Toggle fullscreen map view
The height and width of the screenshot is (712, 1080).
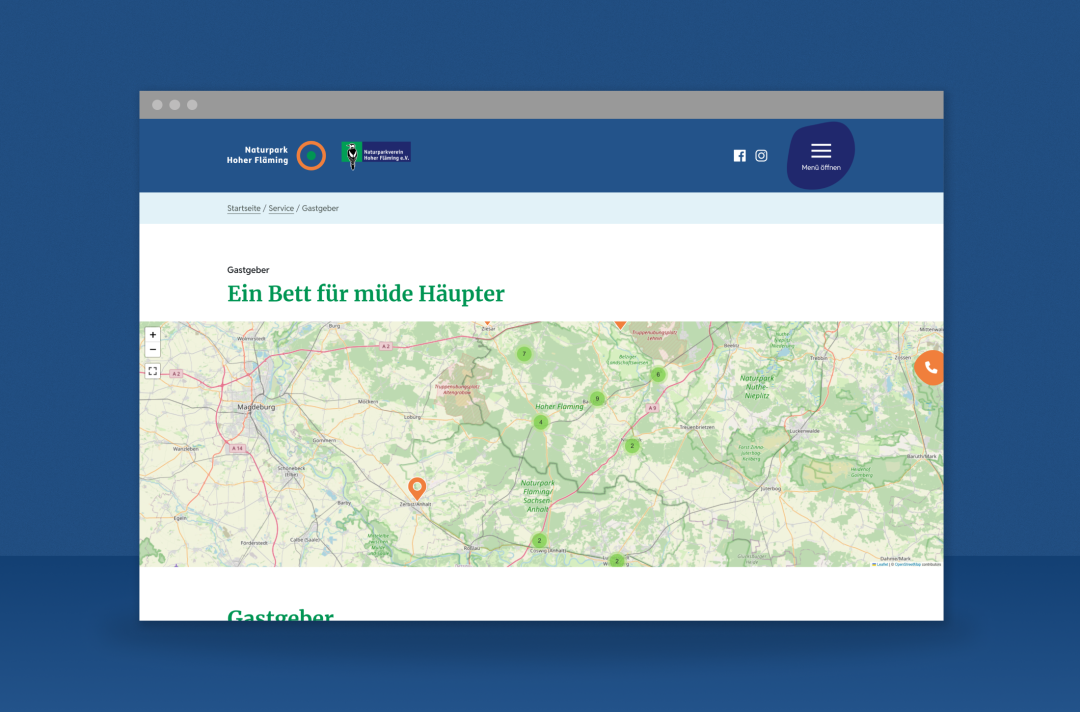coord(153,370)
